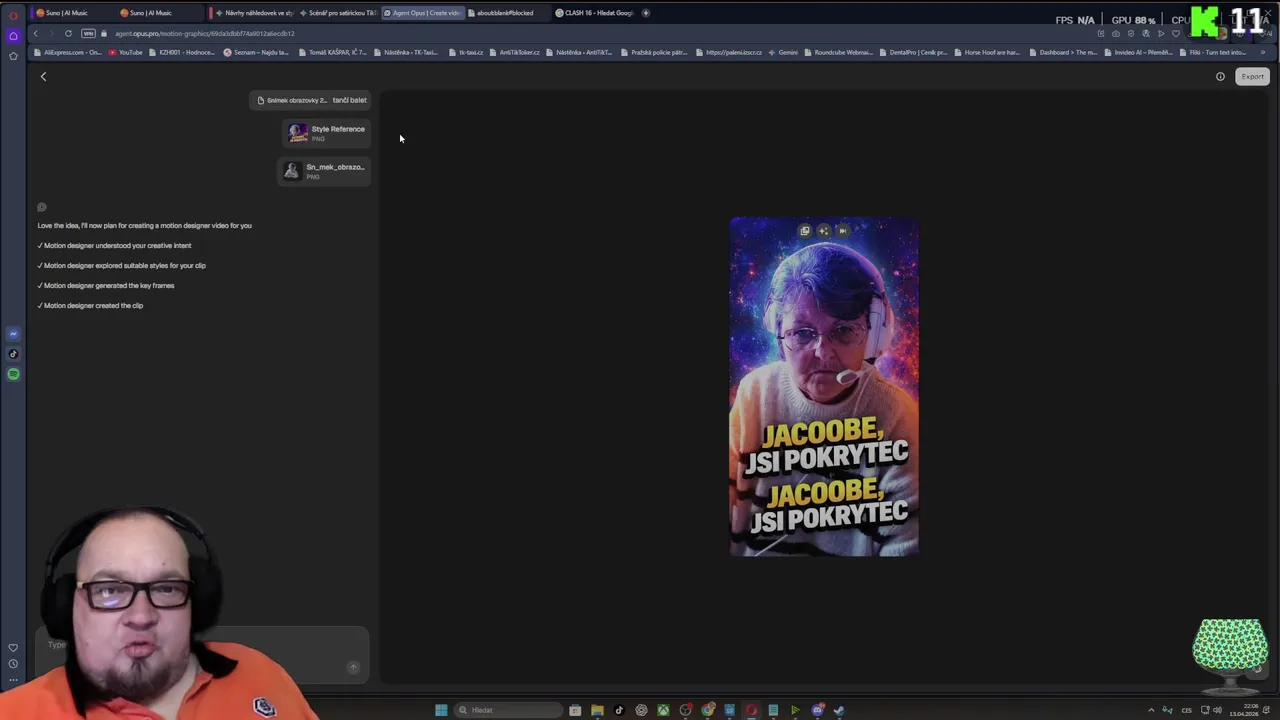Viewport: 1280px width, 720px height.
Task: Switch to the CLASH 16 Hledat Google tab
Action: [x=595, y=13]
